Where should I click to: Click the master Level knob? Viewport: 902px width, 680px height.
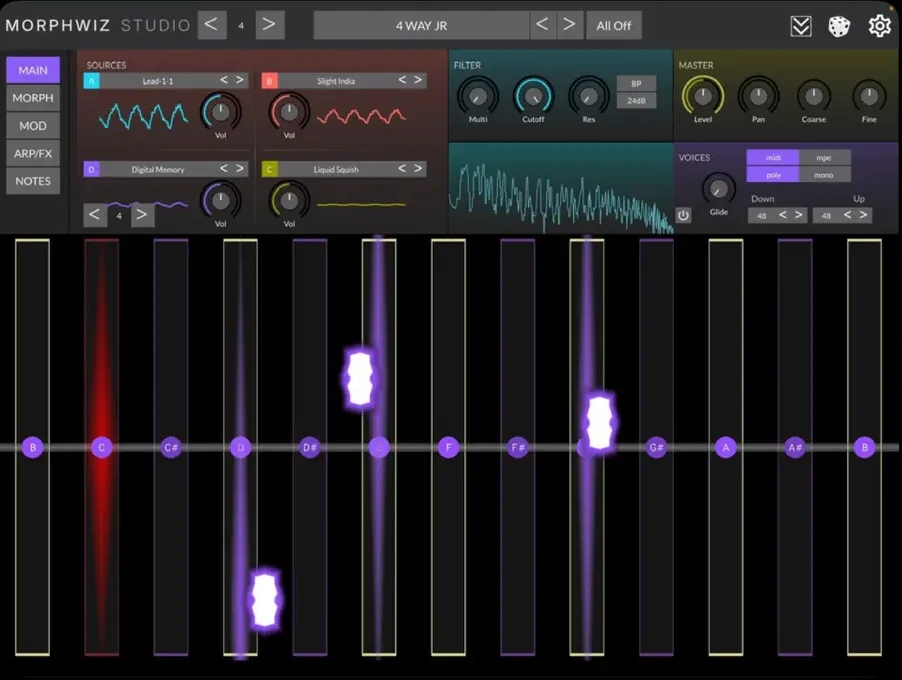[x=702, y=95]
